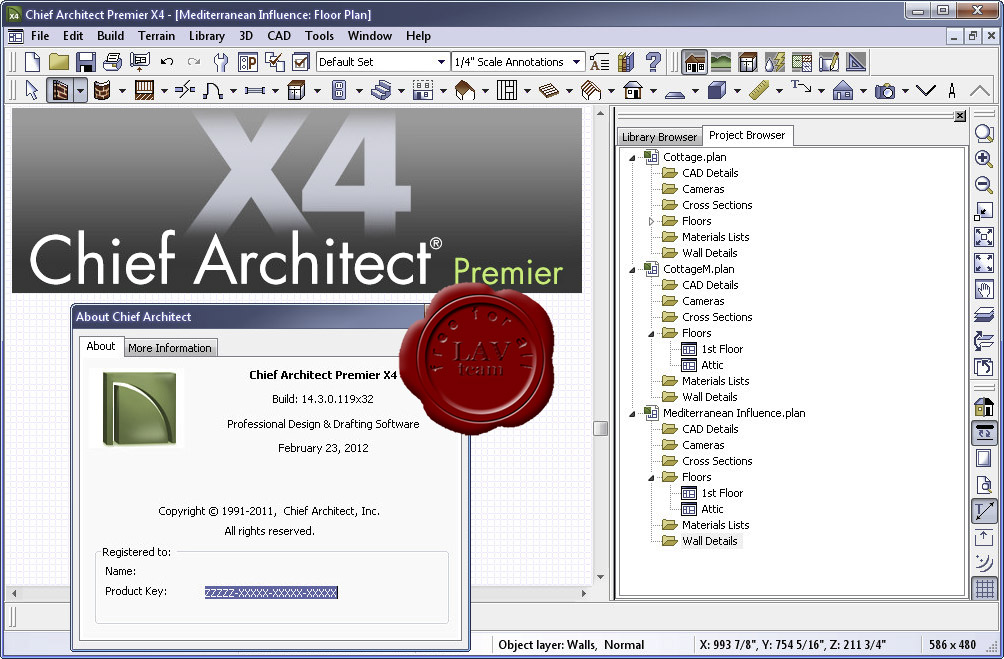Collapse the Cottage.plan tree node
1004x659 pixels.
pyautogui.click(x=632, y=158)
